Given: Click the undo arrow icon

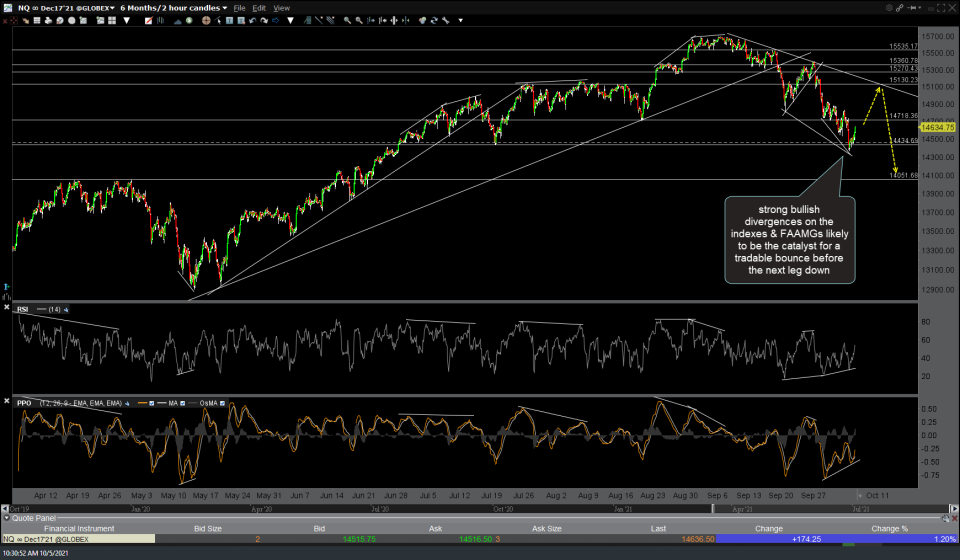Looking at the screenshot, I should click(252, 20).
